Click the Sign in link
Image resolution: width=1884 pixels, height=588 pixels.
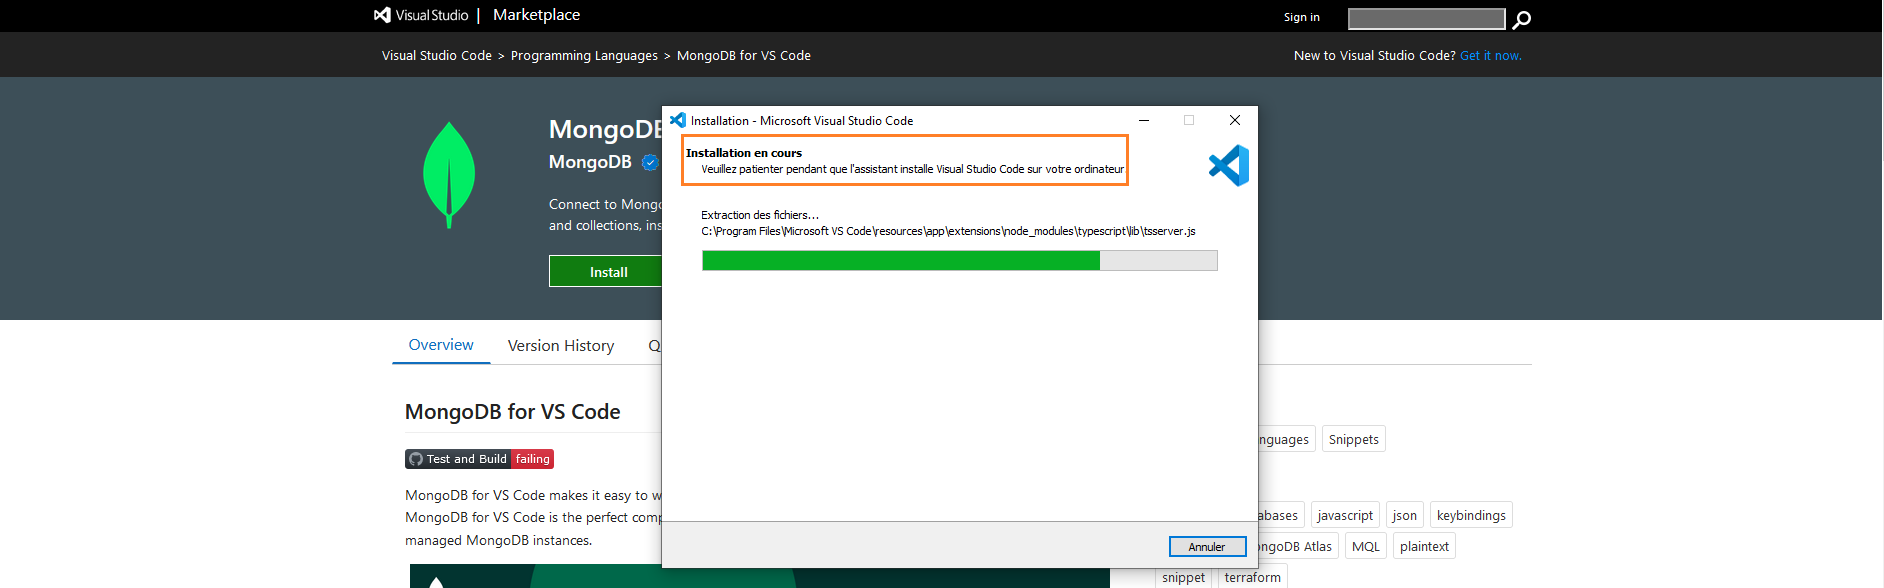pyautogui.click(x=1301, y=17)
